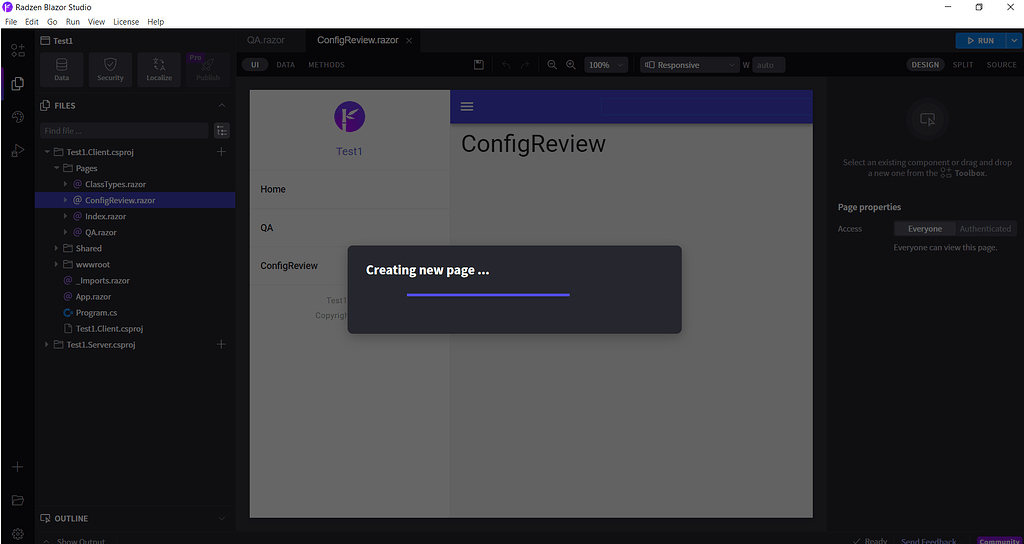The height and width of the screenshot is (544, 1024).
Task: Click the Zoom out magnifier icon
Action: point(552,65)
